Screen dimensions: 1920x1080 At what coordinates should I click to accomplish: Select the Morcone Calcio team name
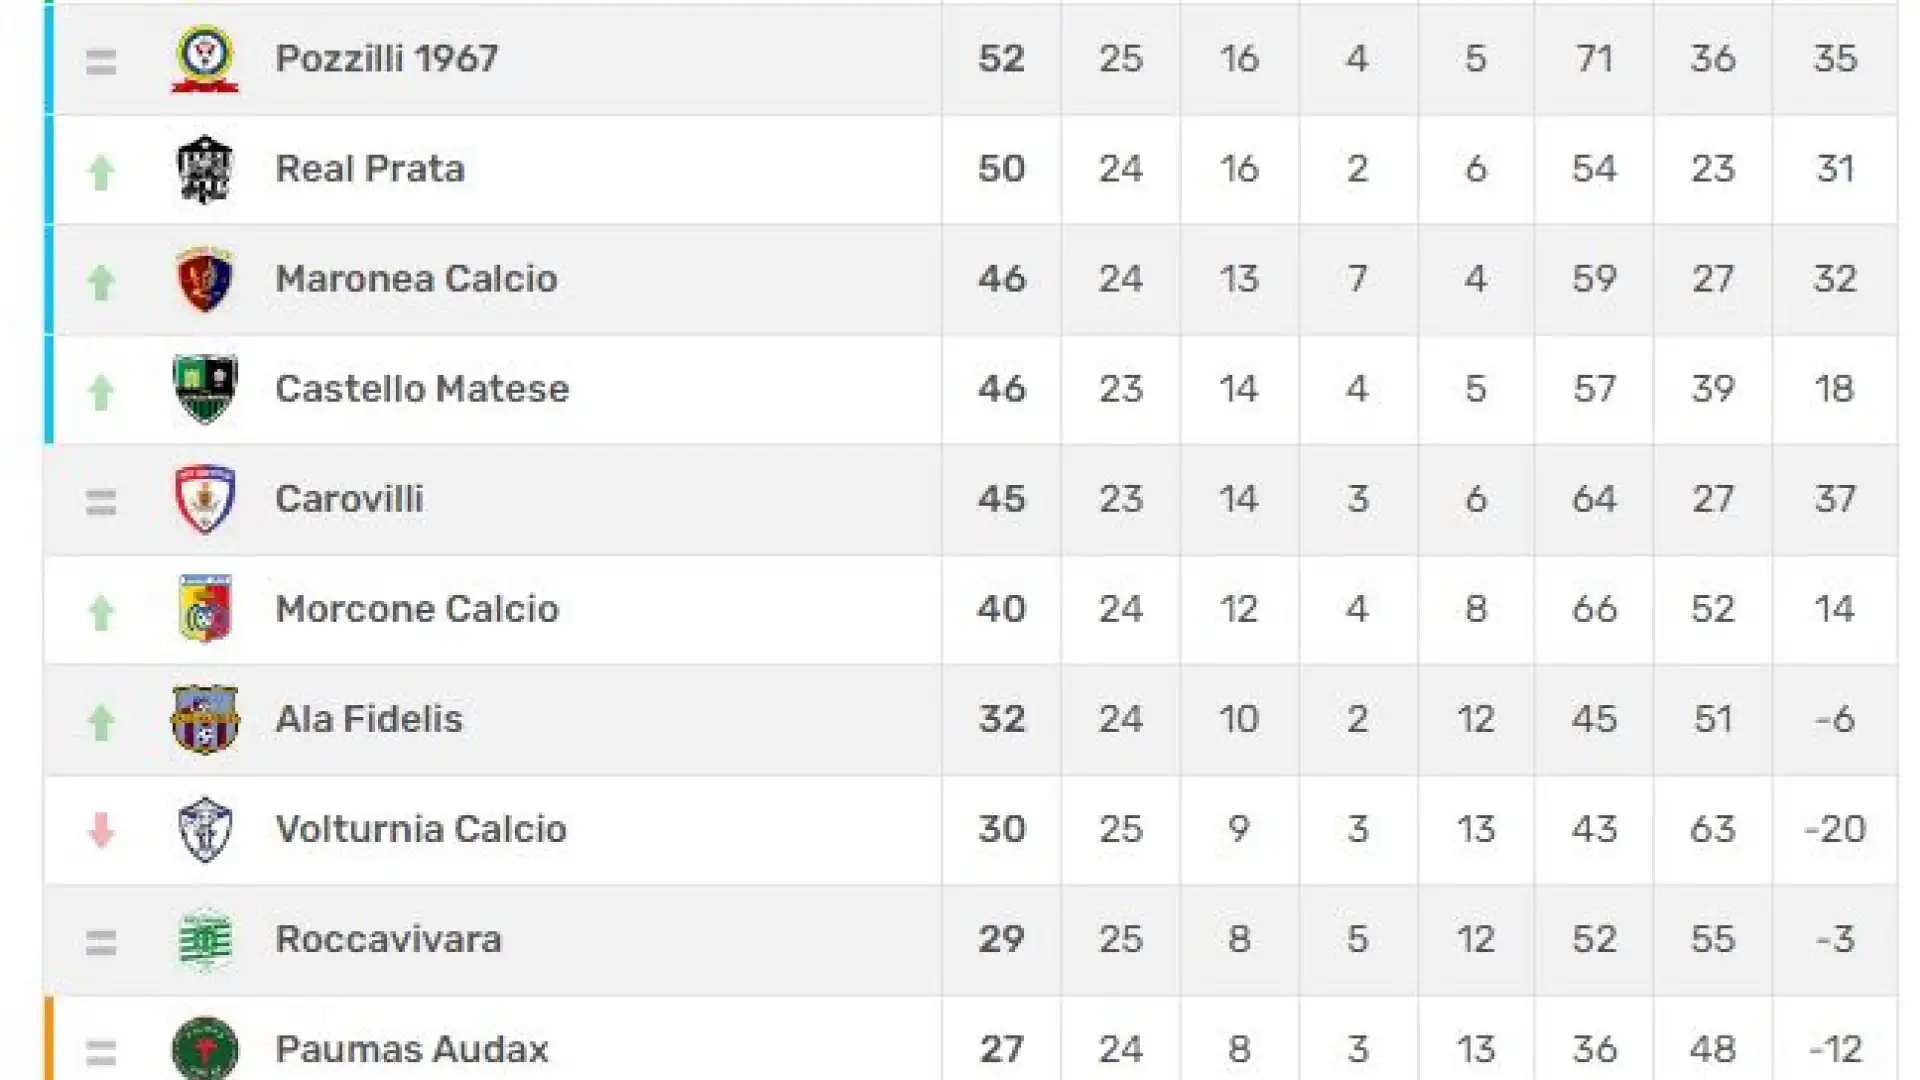pyautogui.click(x=417, y=609)
